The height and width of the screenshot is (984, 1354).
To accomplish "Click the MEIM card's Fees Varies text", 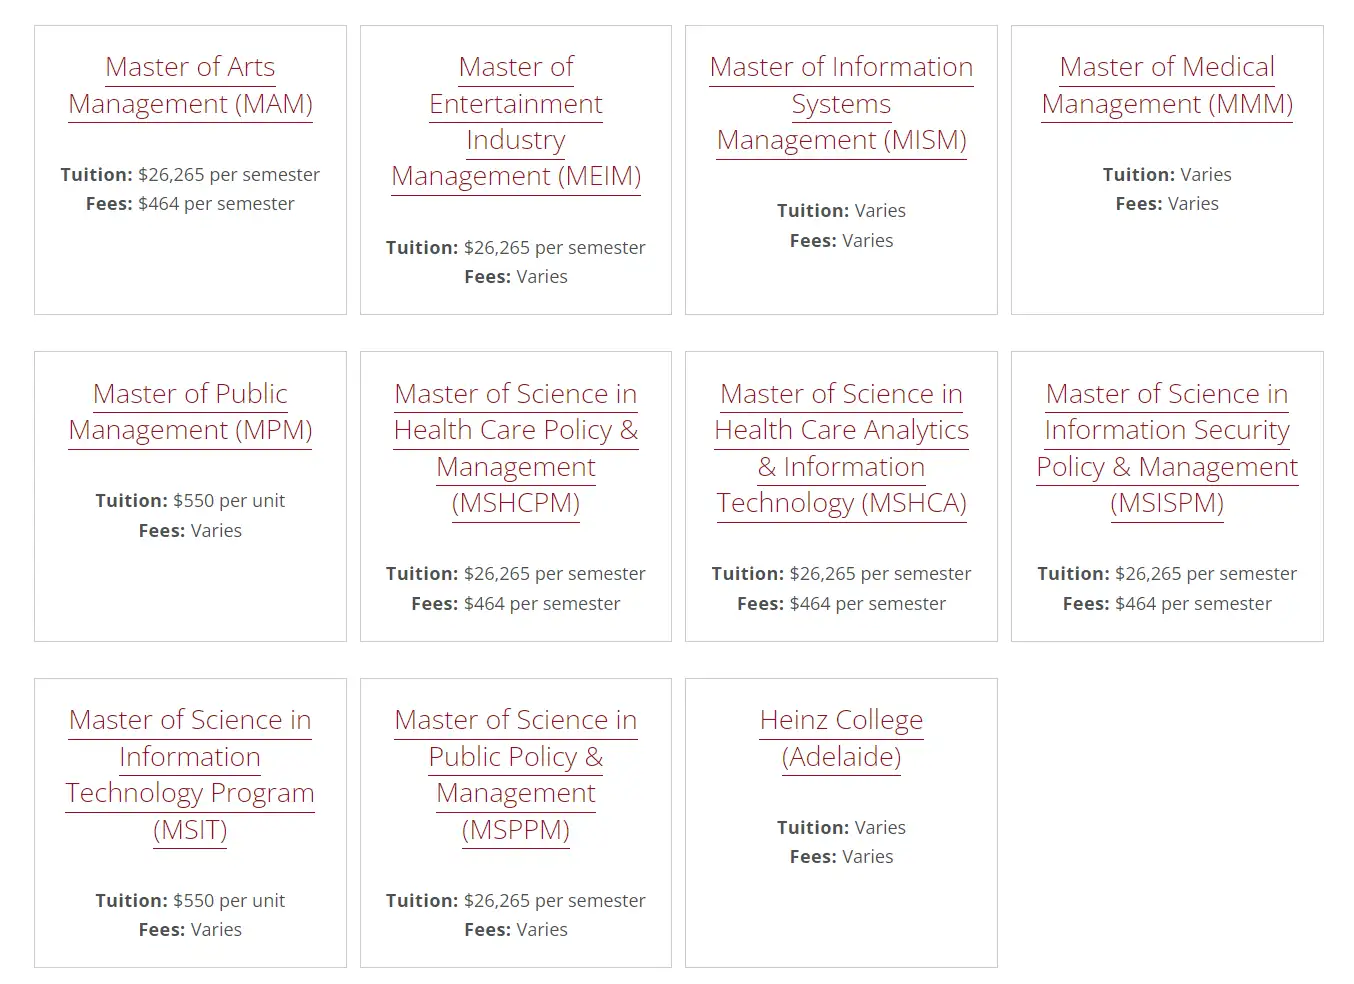I will (x=516, y=277).
